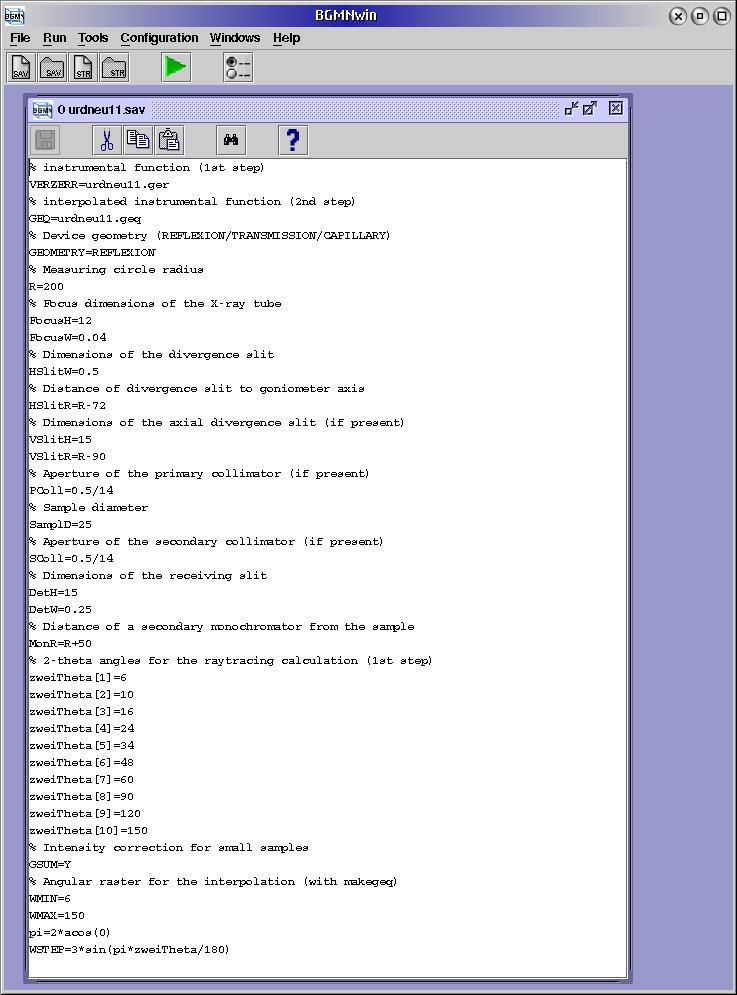Click the 'DetH=15' line

[53, 593]
